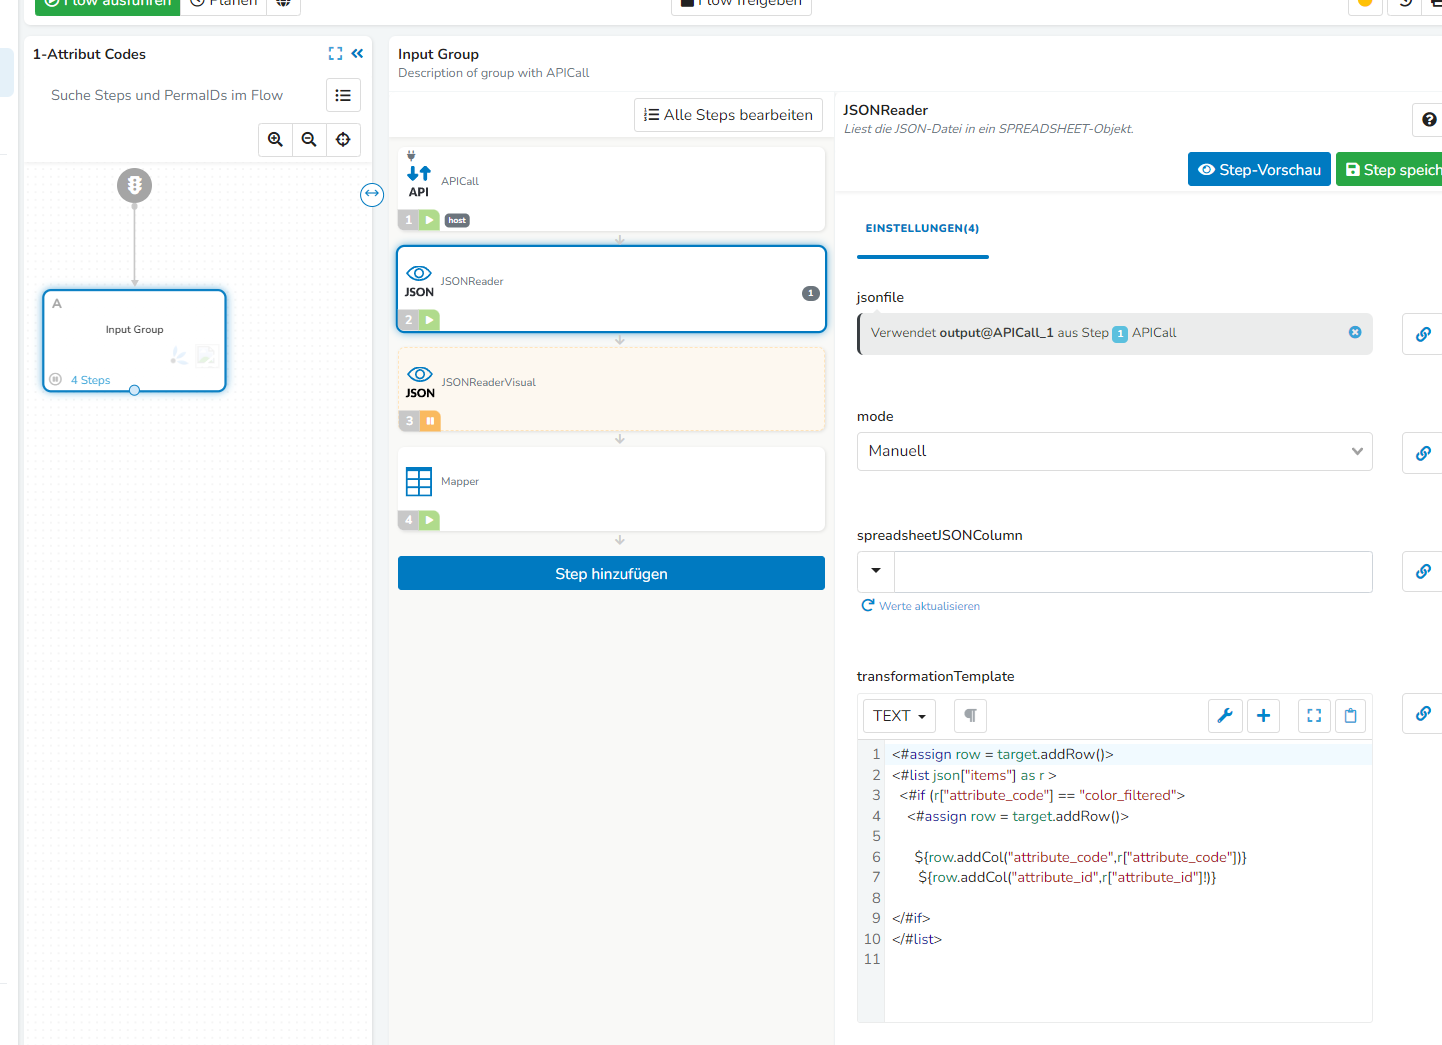Click the 4 Steps label on node

pos(91,380)
